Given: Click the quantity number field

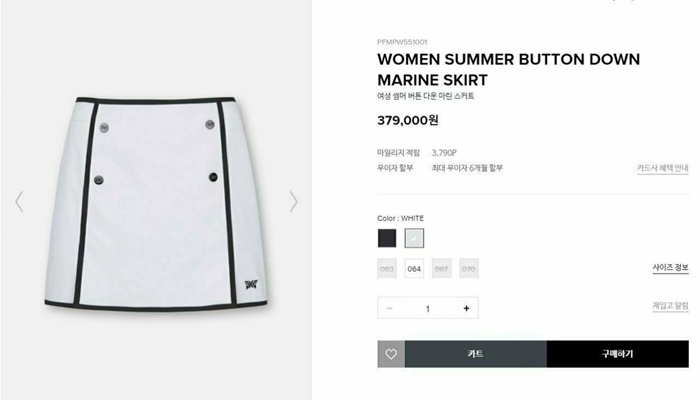Looking at the screenshot, I should 428,308.
